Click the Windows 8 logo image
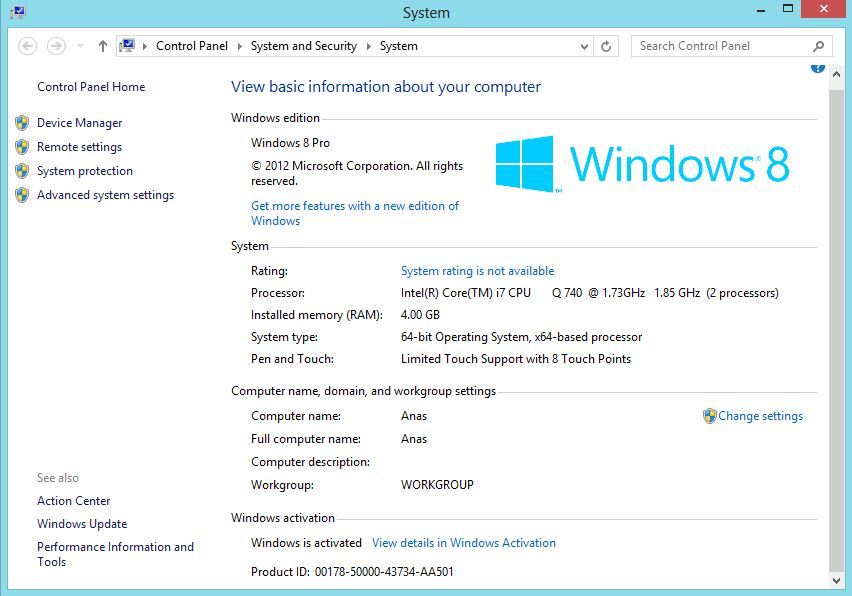 pos(642,164)
